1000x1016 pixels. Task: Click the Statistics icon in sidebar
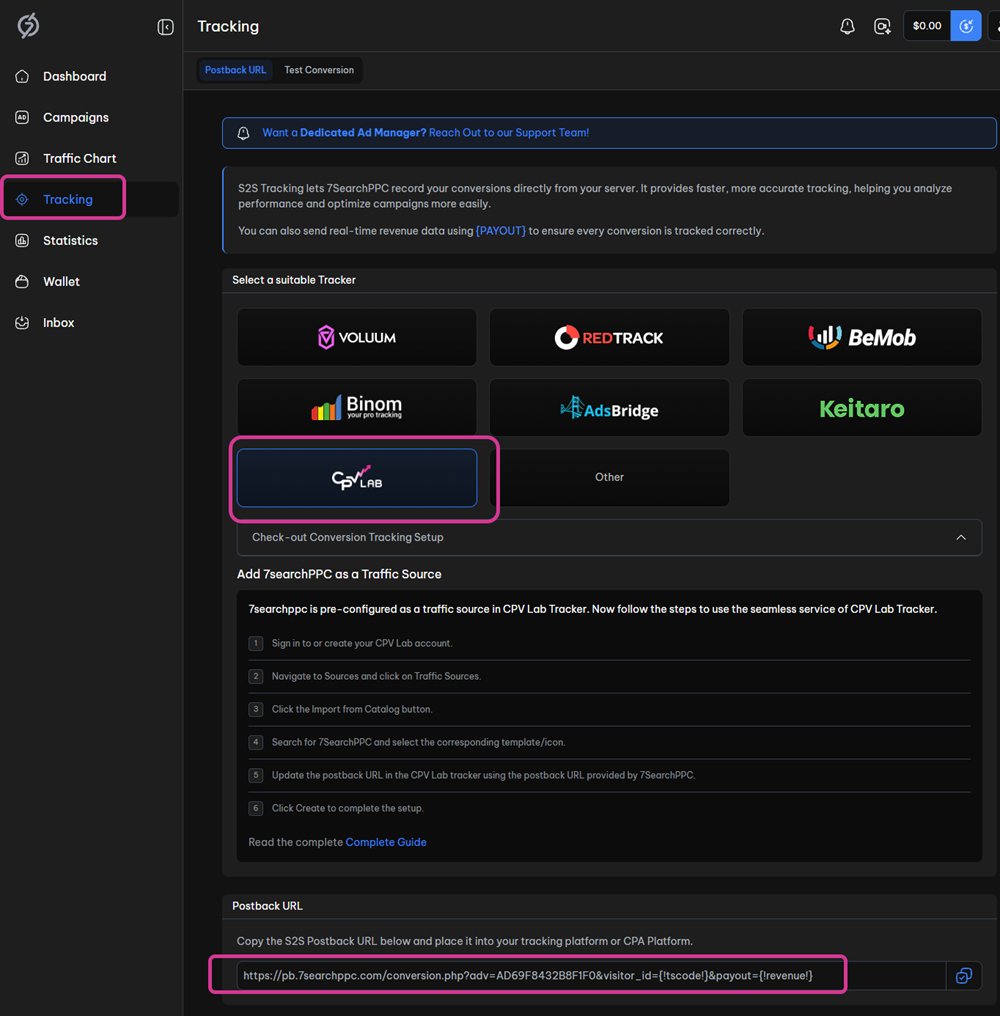22,240
